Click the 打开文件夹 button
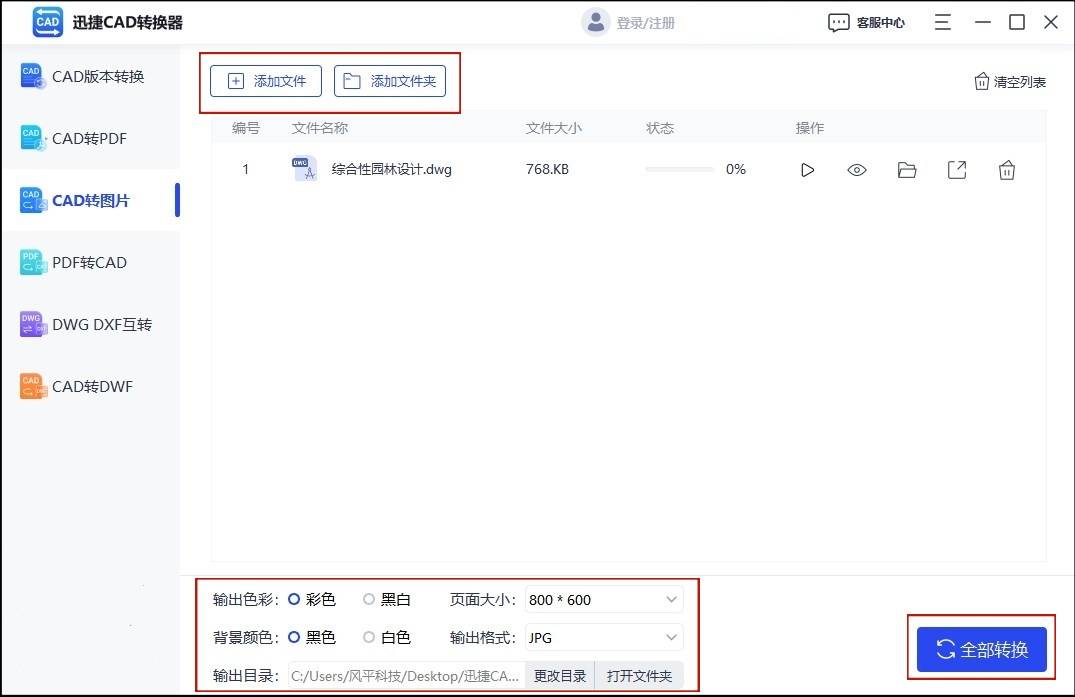Viewport: 1075px width, 697px height. point(639,676)
